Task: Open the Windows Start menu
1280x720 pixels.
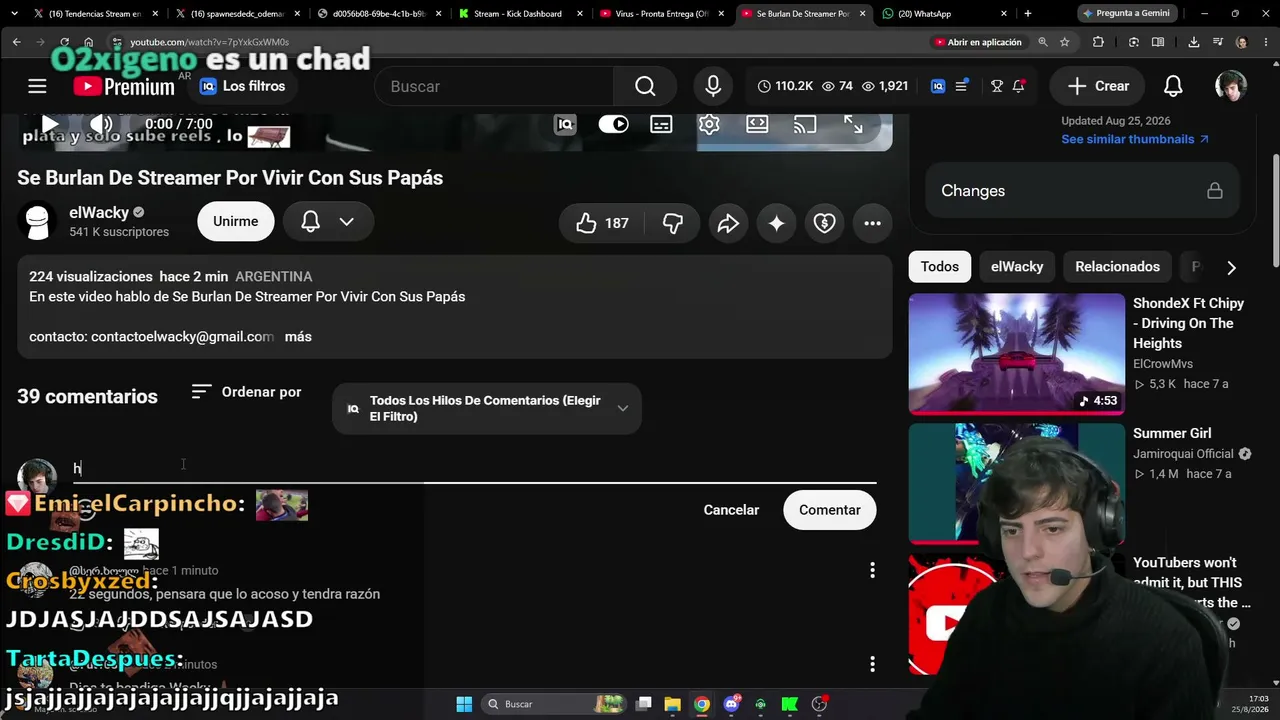Action: 464,704
